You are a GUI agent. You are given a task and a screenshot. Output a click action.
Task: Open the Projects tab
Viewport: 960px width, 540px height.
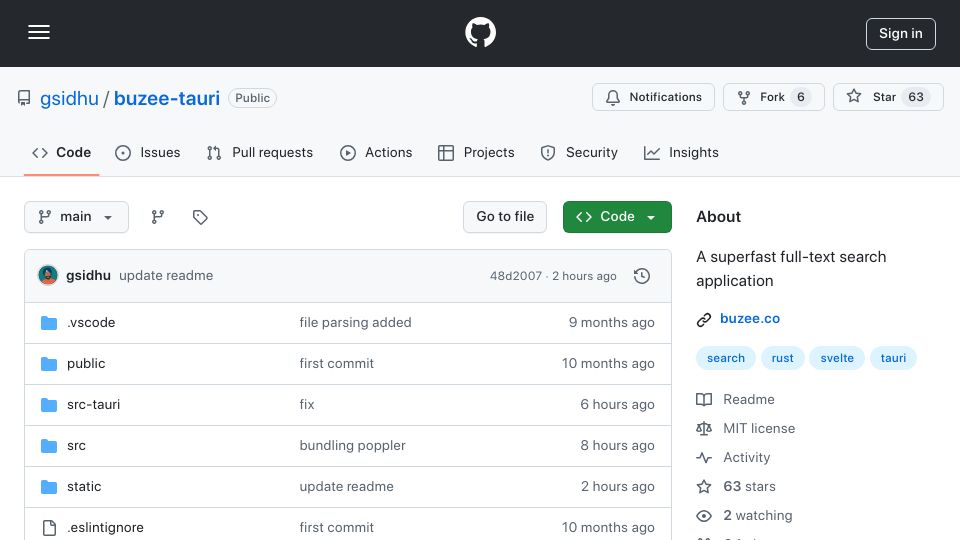(x=476, y=152)
